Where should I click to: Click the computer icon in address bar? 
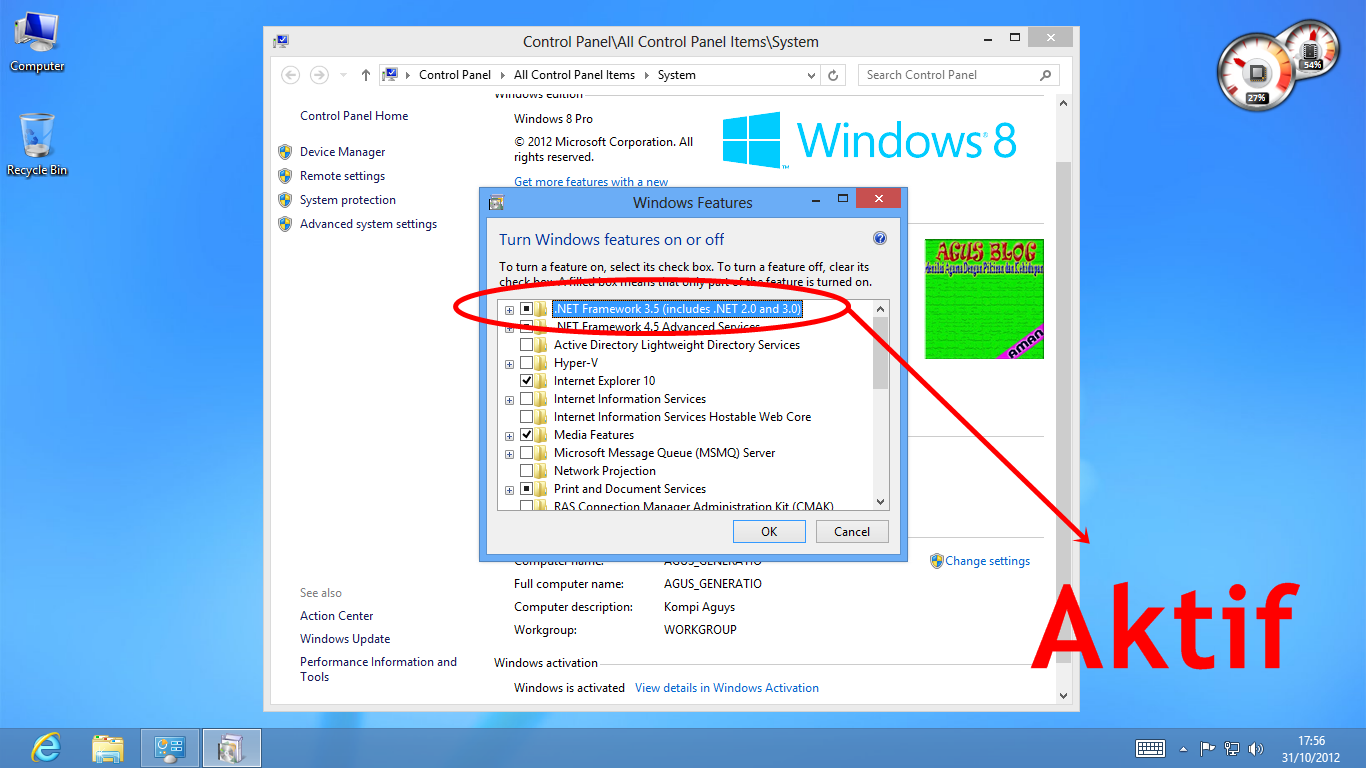click(x=391, y=75)
